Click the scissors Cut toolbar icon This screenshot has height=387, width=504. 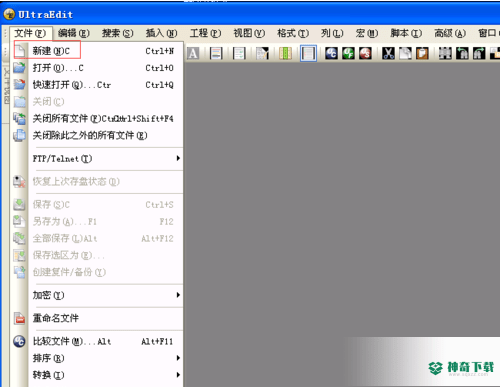click(x=388, y=53)
